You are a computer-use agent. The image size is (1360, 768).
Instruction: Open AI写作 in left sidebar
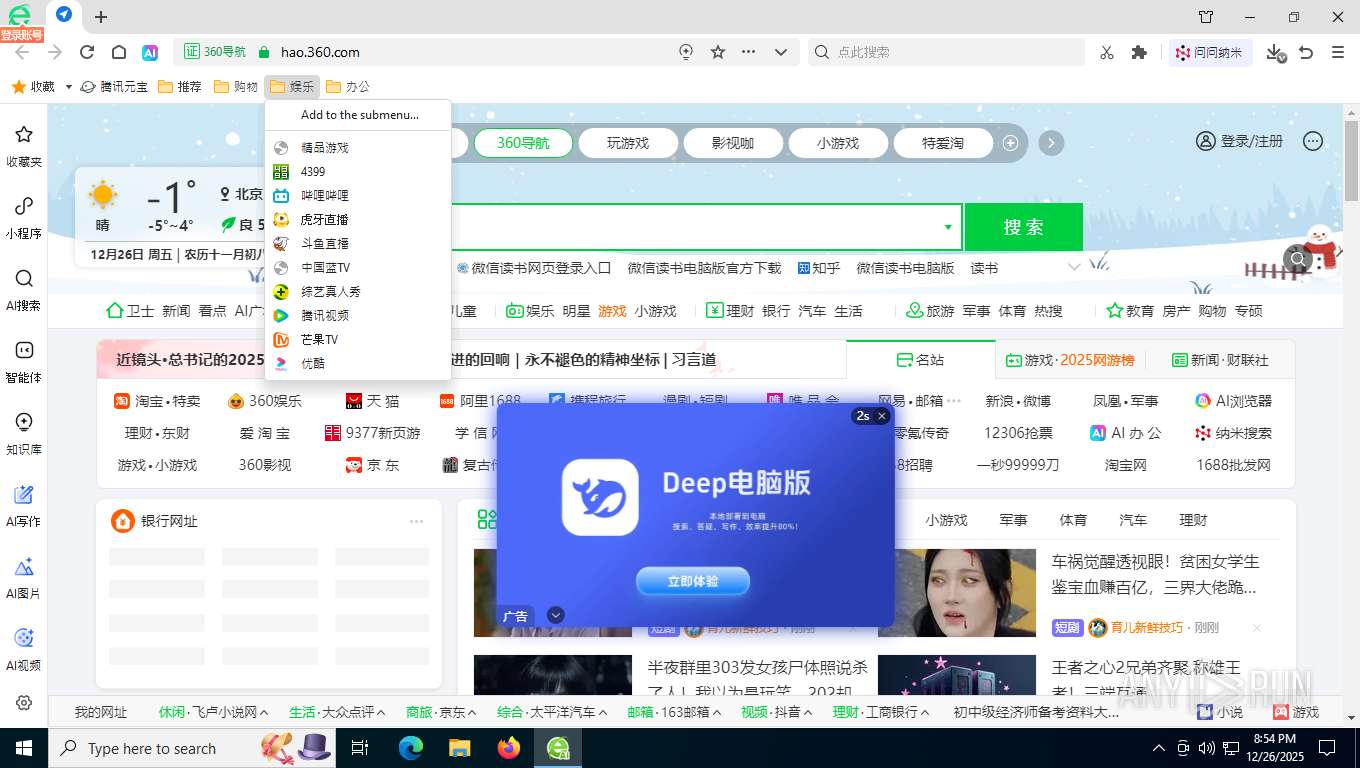pyautogui.click(x=24, y=506)
